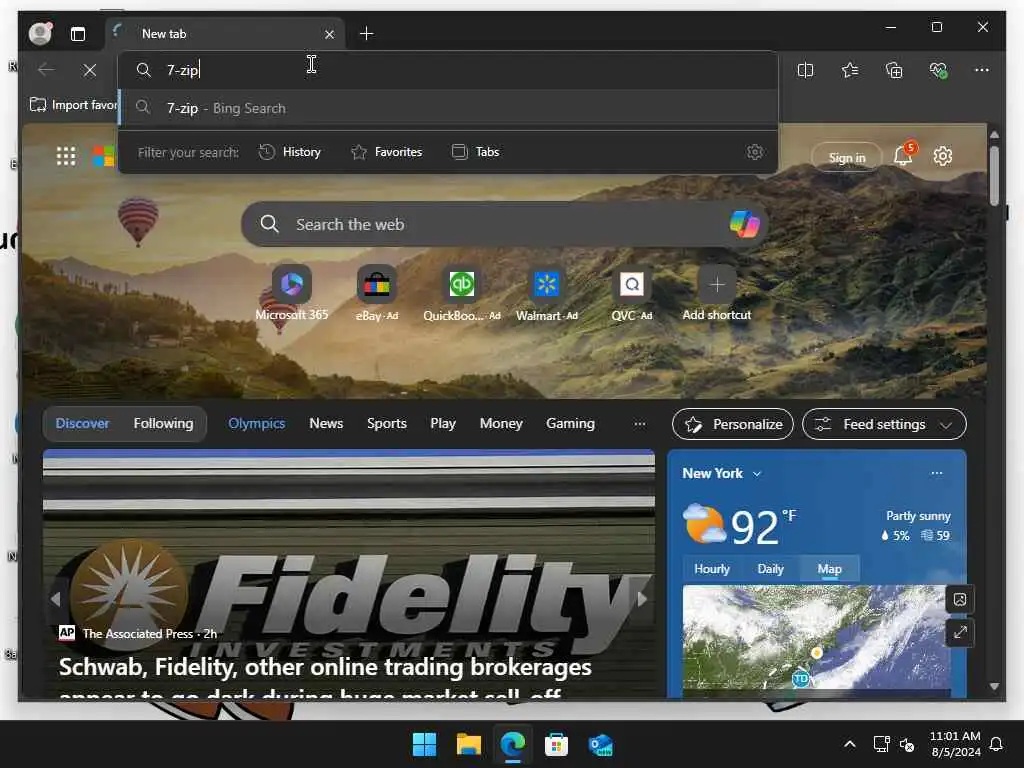Open the News feed tab
The width and height of the screenshot is (1024, 768).
pos(326,424)
